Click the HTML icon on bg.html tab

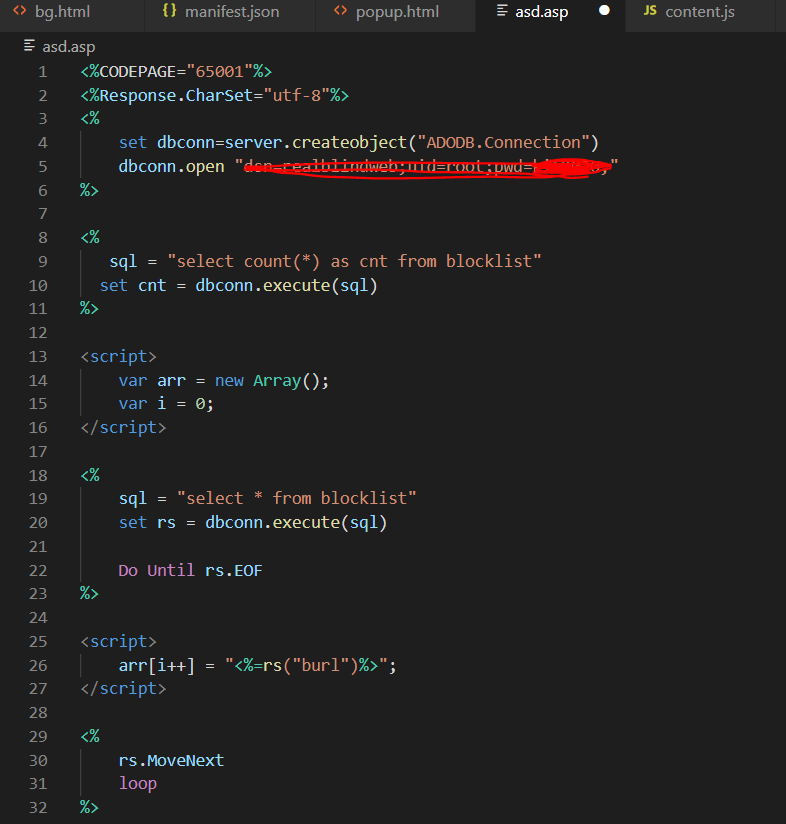tap(19, 12)
